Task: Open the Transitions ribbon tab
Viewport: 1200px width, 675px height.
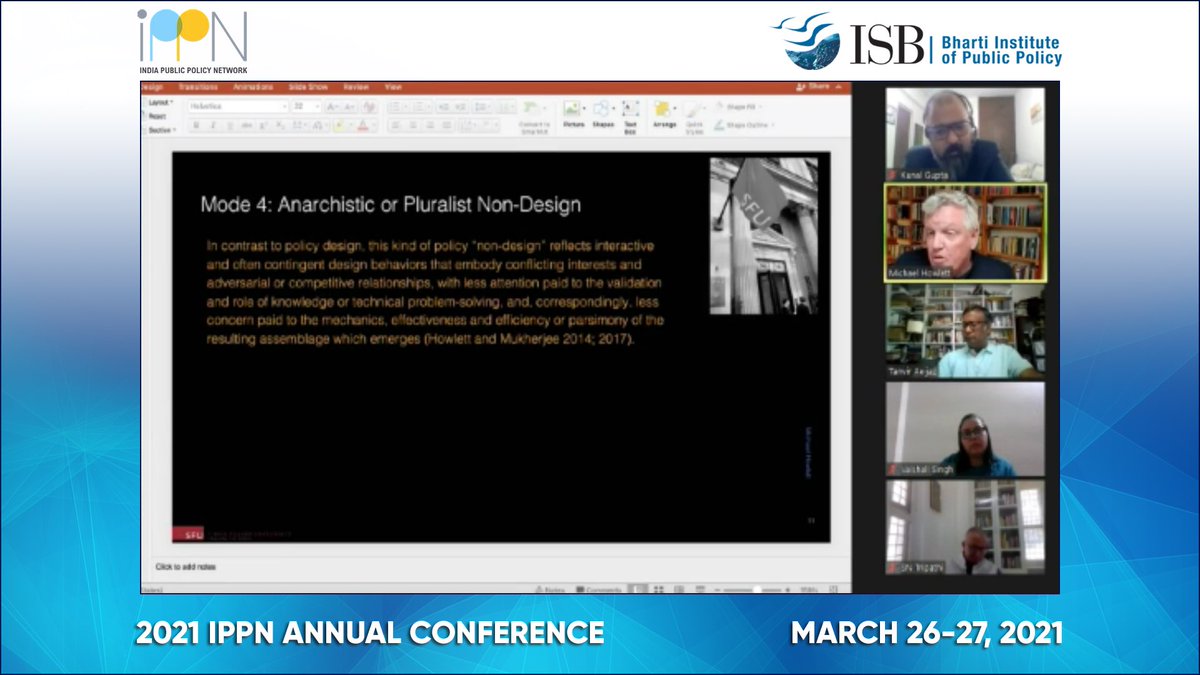Action: pyautogui.click(x=198, y=87)
